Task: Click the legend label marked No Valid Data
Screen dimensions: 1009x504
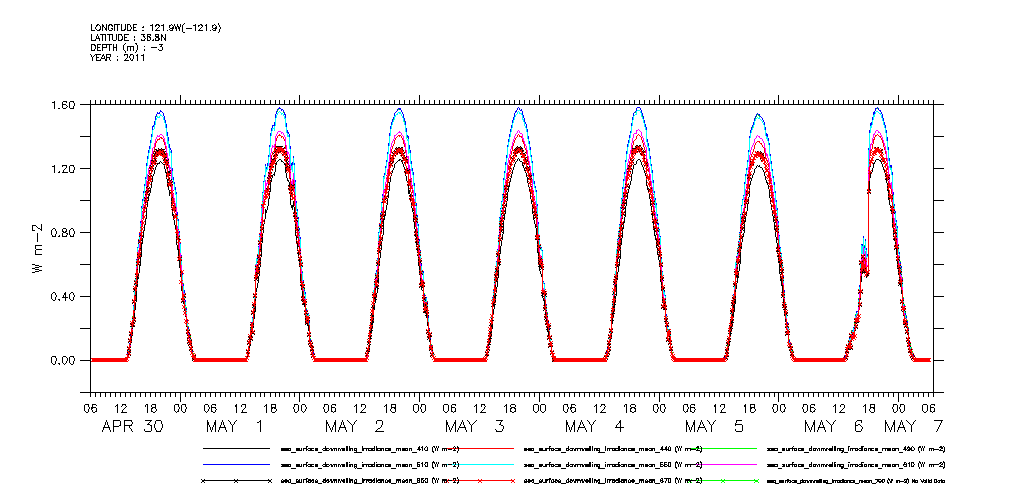Action: point(856,481)
